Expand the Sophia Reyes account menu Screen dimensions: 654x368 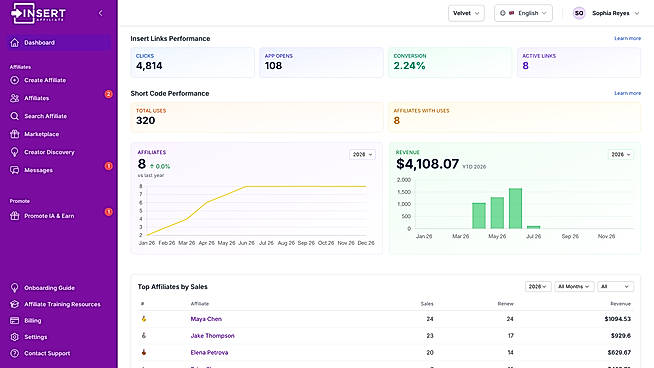click(606, 13)
